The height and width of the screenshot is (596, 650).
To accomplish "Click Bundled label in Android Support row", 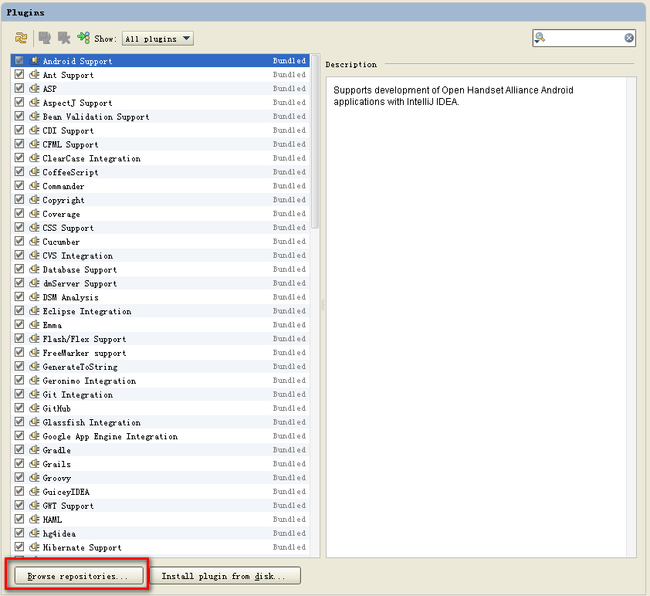I will click(x=289, y=61).
